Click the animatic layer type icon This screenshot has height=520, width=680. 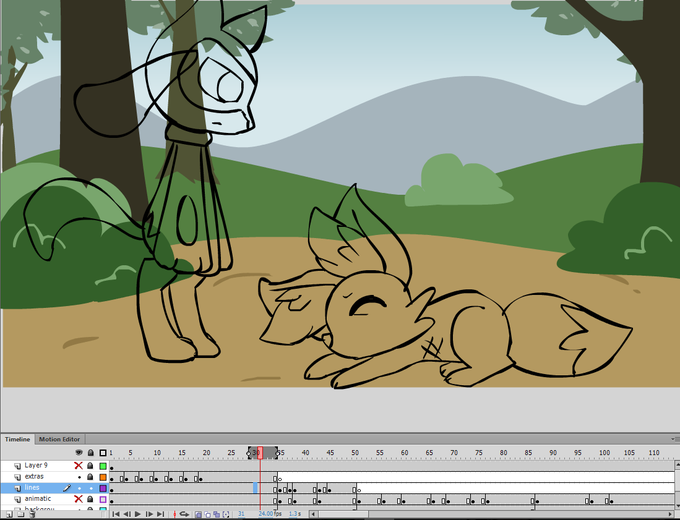(x=17, y=500)
